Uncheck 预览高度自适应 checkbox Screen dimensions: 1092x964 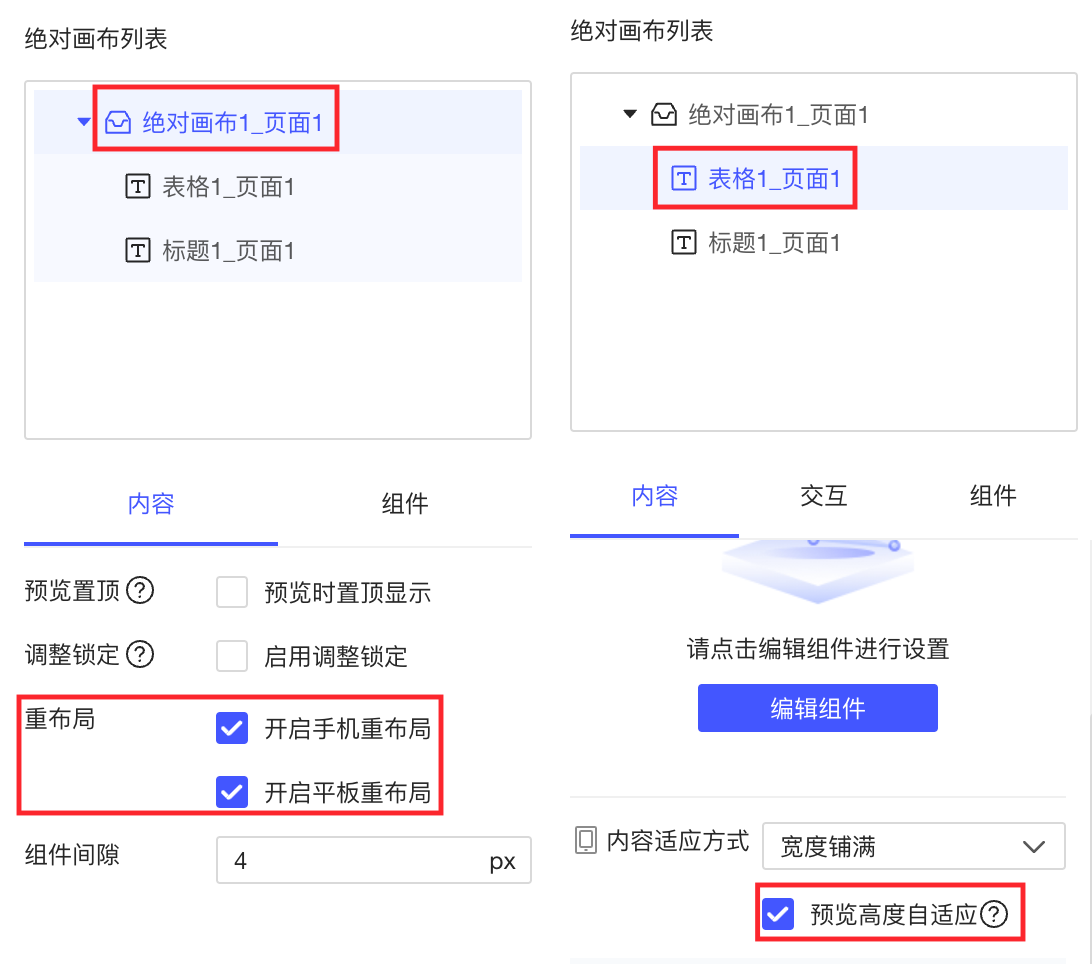[777, 914]
